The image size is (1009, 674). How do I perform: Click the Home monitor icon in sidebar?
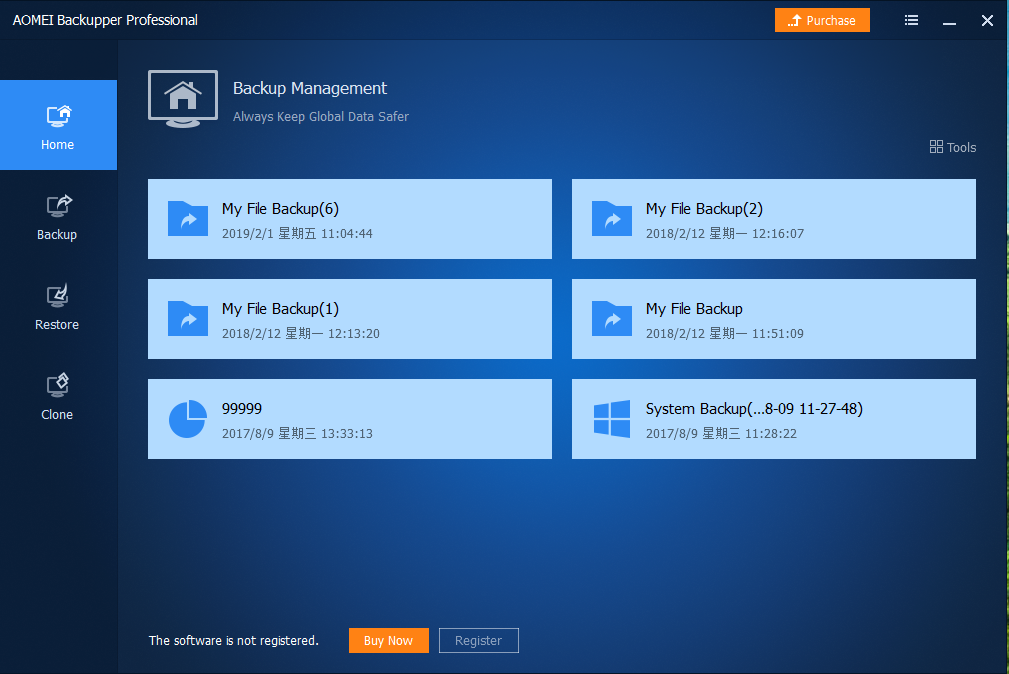pyautogui.click(x=58, y=115)
